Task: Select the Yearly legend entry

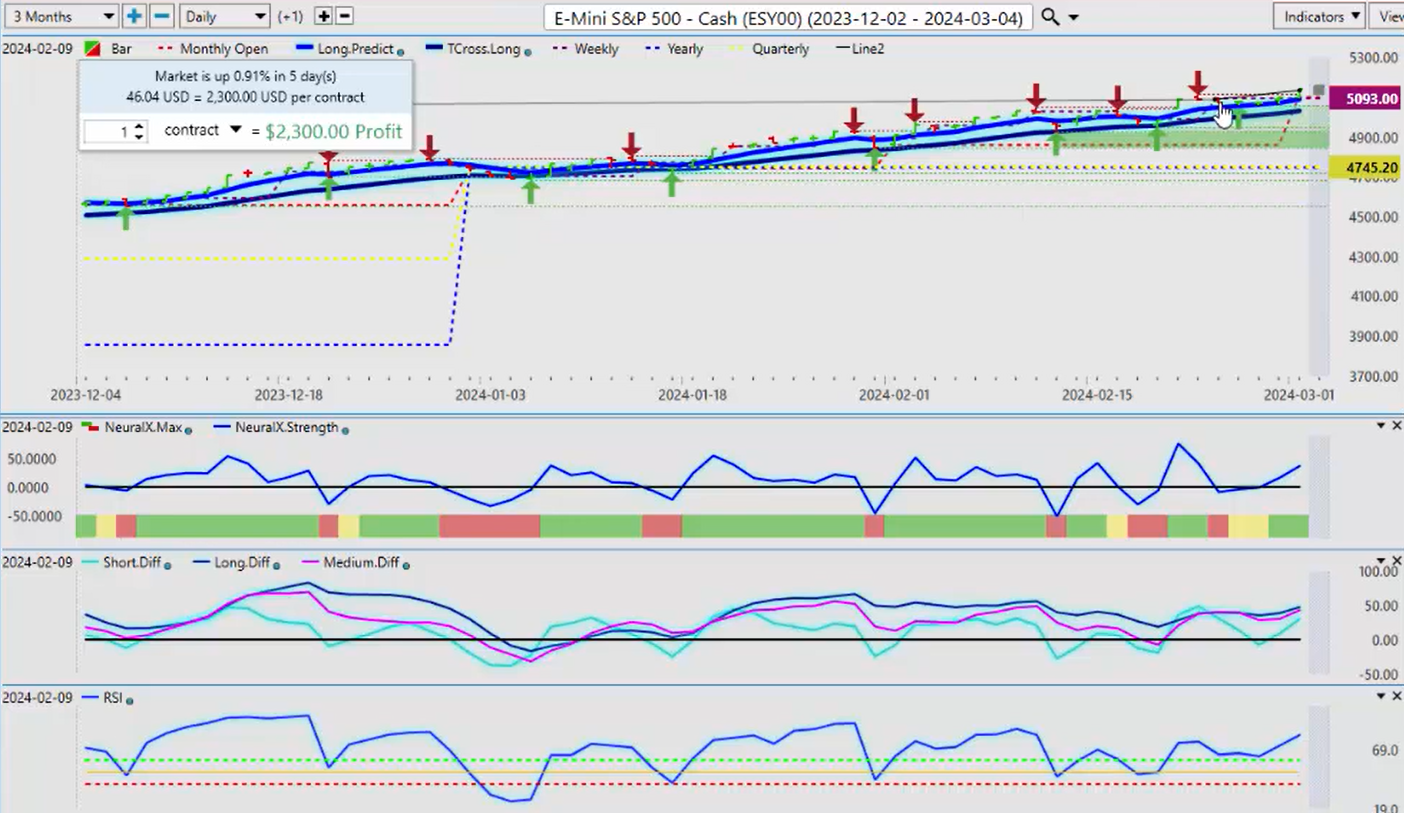Action: [673, 49]
